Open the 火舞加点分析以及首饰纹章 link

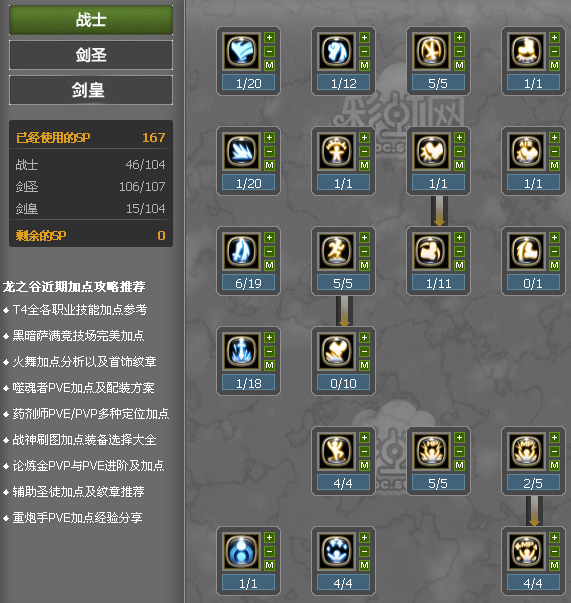[x=84, y=361]
